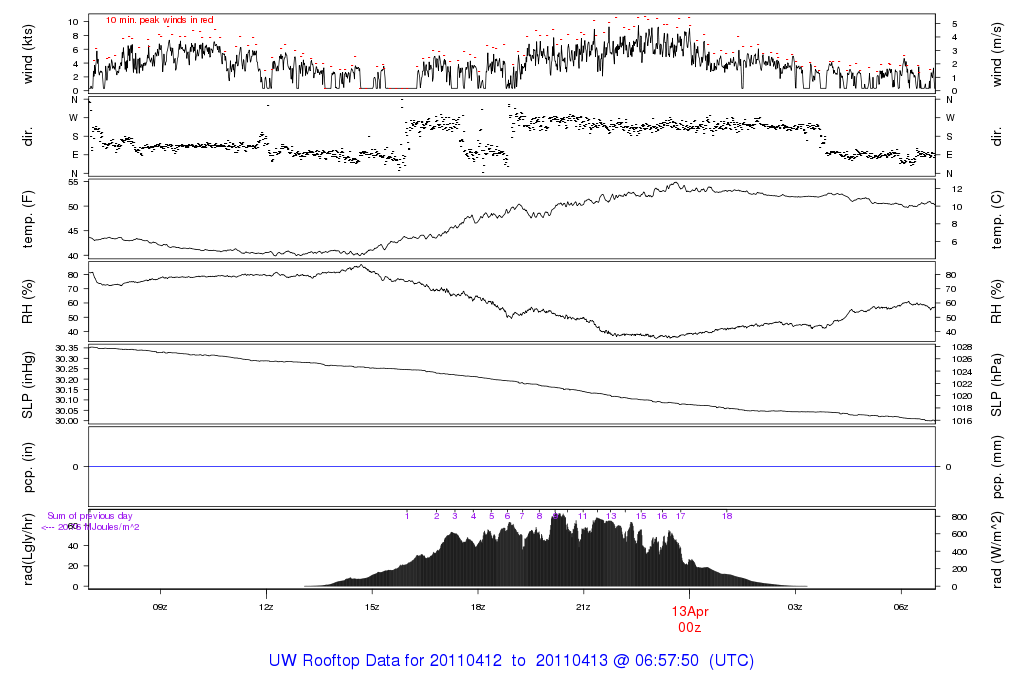Click the 12z time axis label

(266, 606)
